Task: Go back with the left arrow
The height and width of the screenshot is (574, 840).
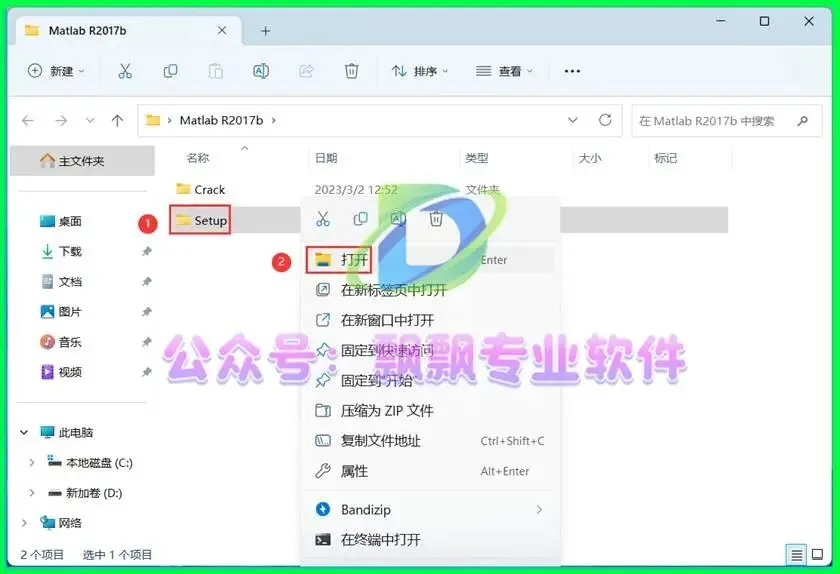Action: coord(28,121)
